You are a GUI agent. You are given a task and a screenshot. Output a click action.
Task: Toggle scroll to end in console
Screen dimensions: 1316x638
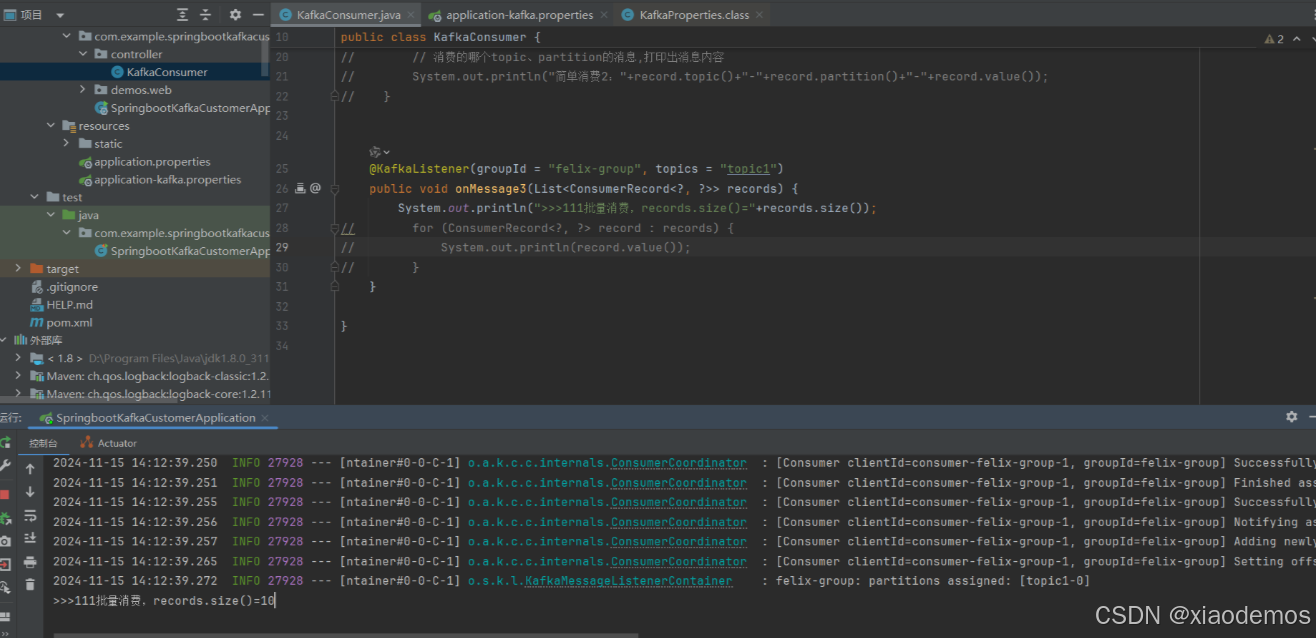30,540
